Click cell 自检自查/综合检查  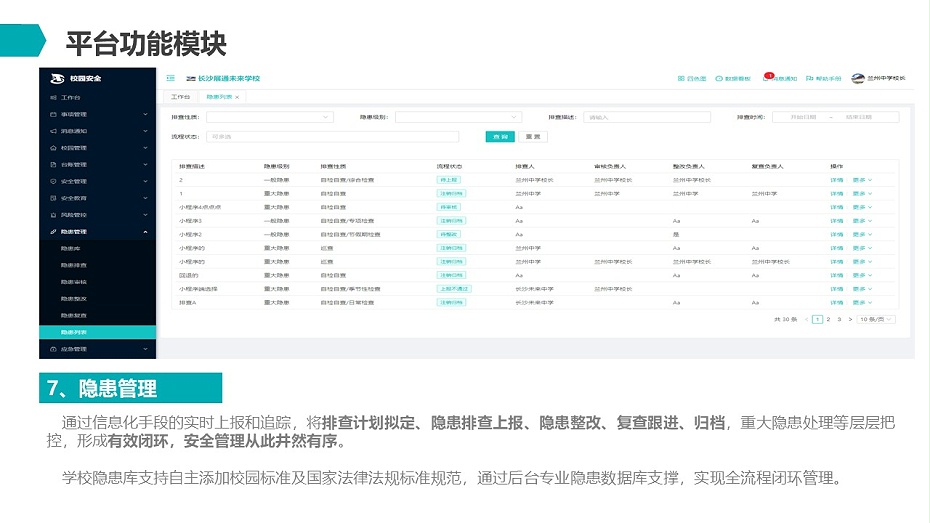click(x=348, y=180)
